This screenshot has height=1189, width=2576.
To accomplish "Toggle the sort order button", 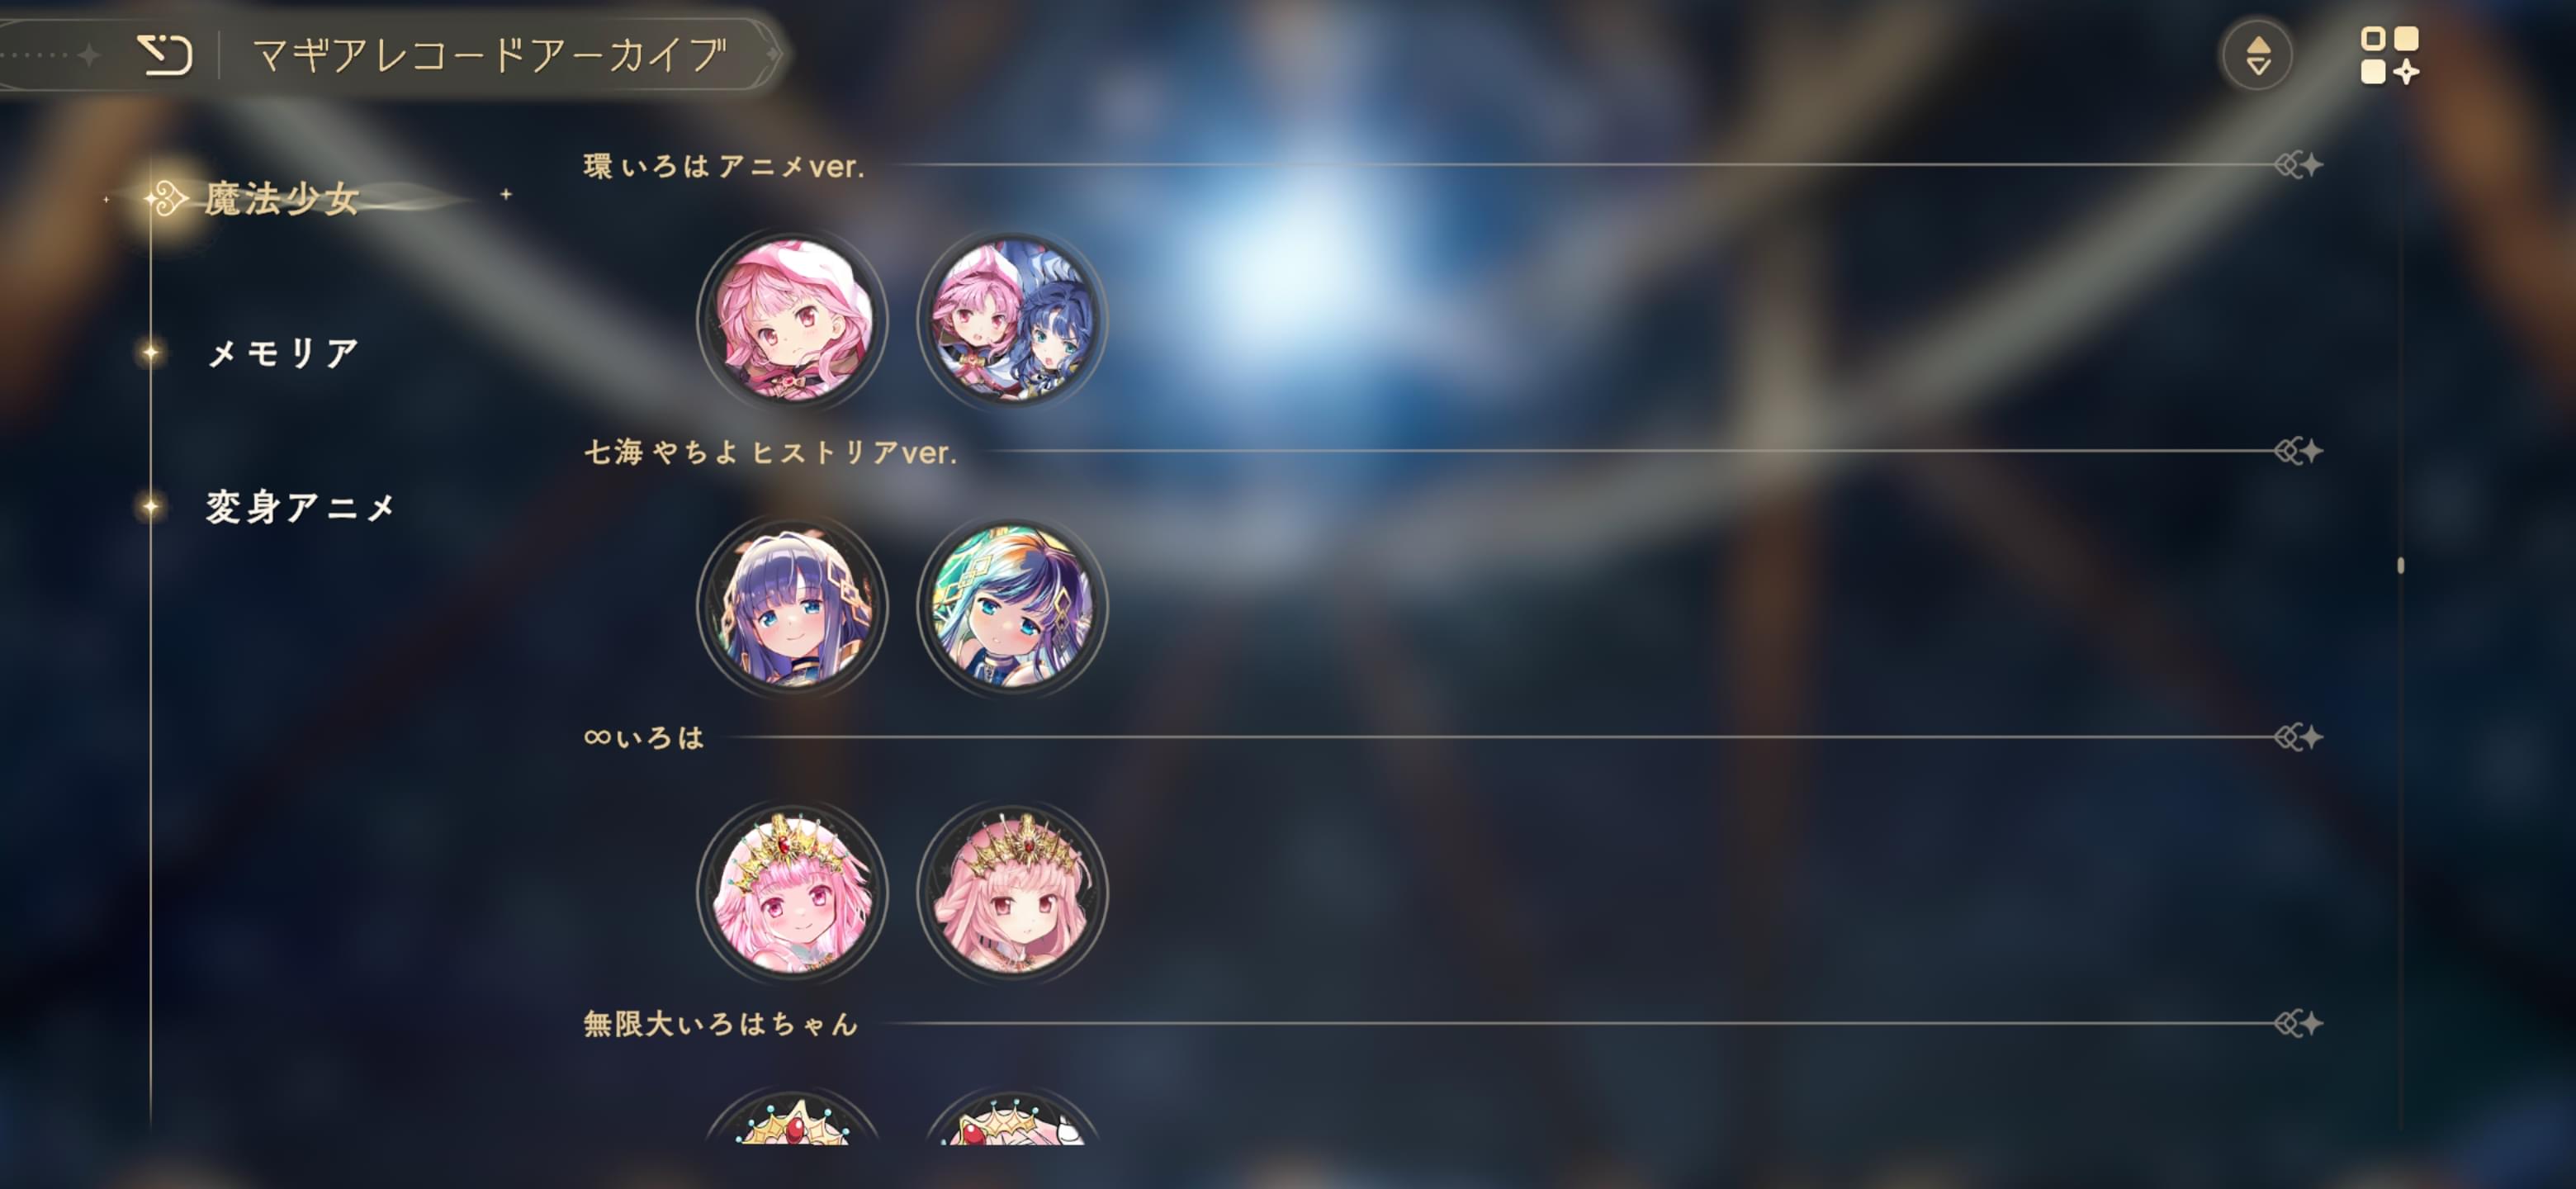I will pos(2257,55).
